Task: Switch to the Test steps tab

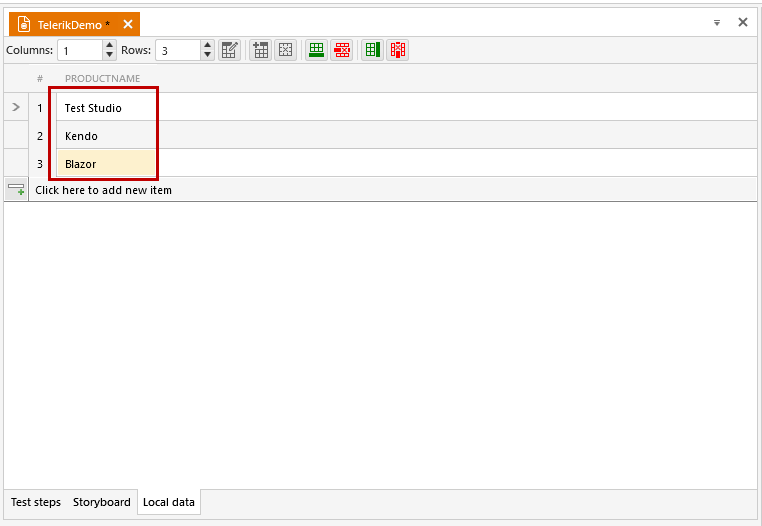Action: pos(36,502)
